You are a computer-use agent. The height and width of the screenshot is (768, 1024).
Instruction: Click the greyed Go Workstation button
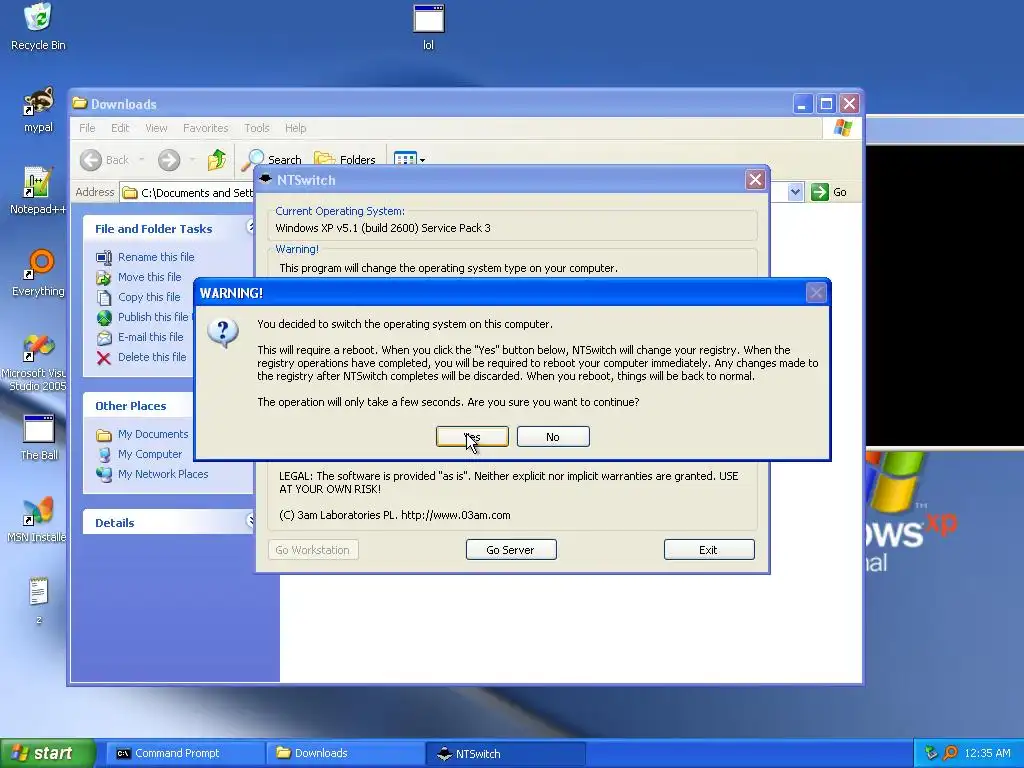pyautogui.click(x=313, y=550)
